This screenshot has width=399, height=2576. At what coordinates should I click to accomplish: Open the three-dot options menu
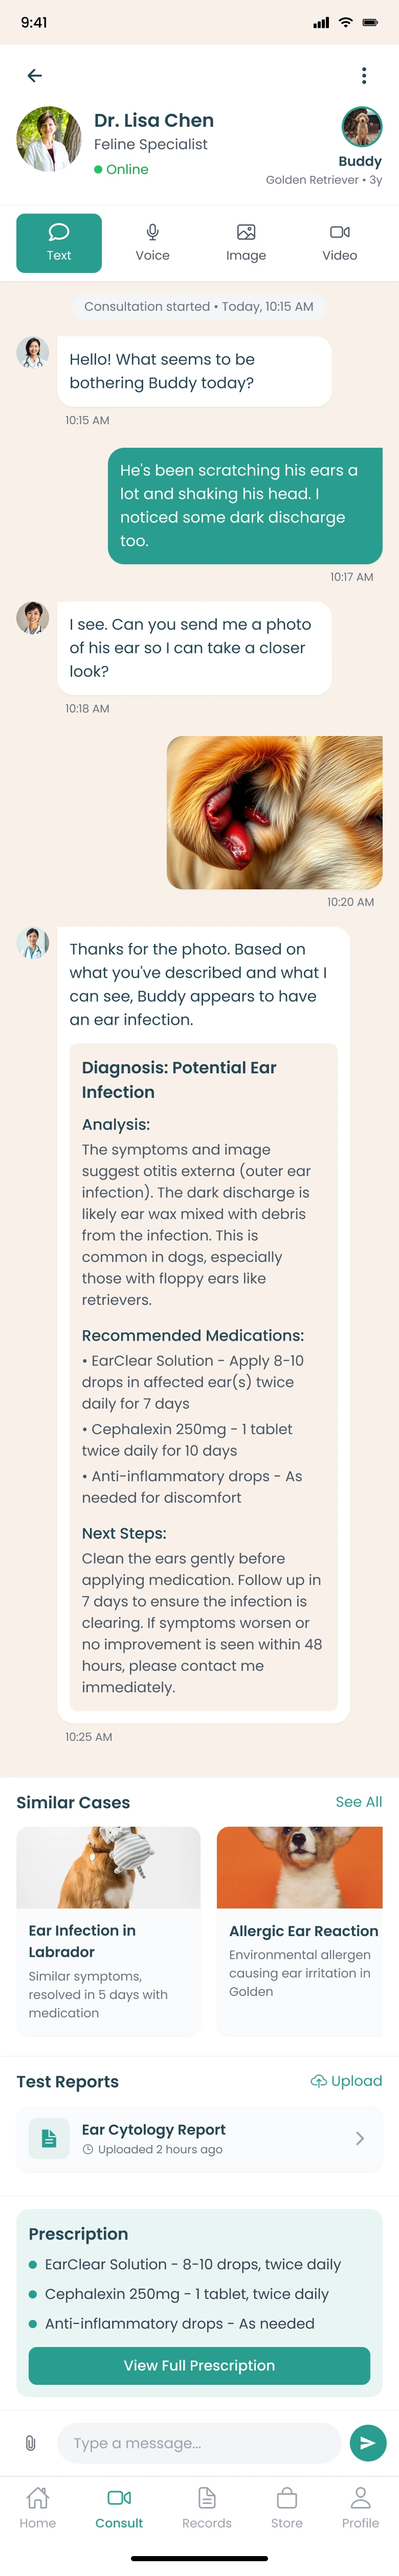click(364, 76)
